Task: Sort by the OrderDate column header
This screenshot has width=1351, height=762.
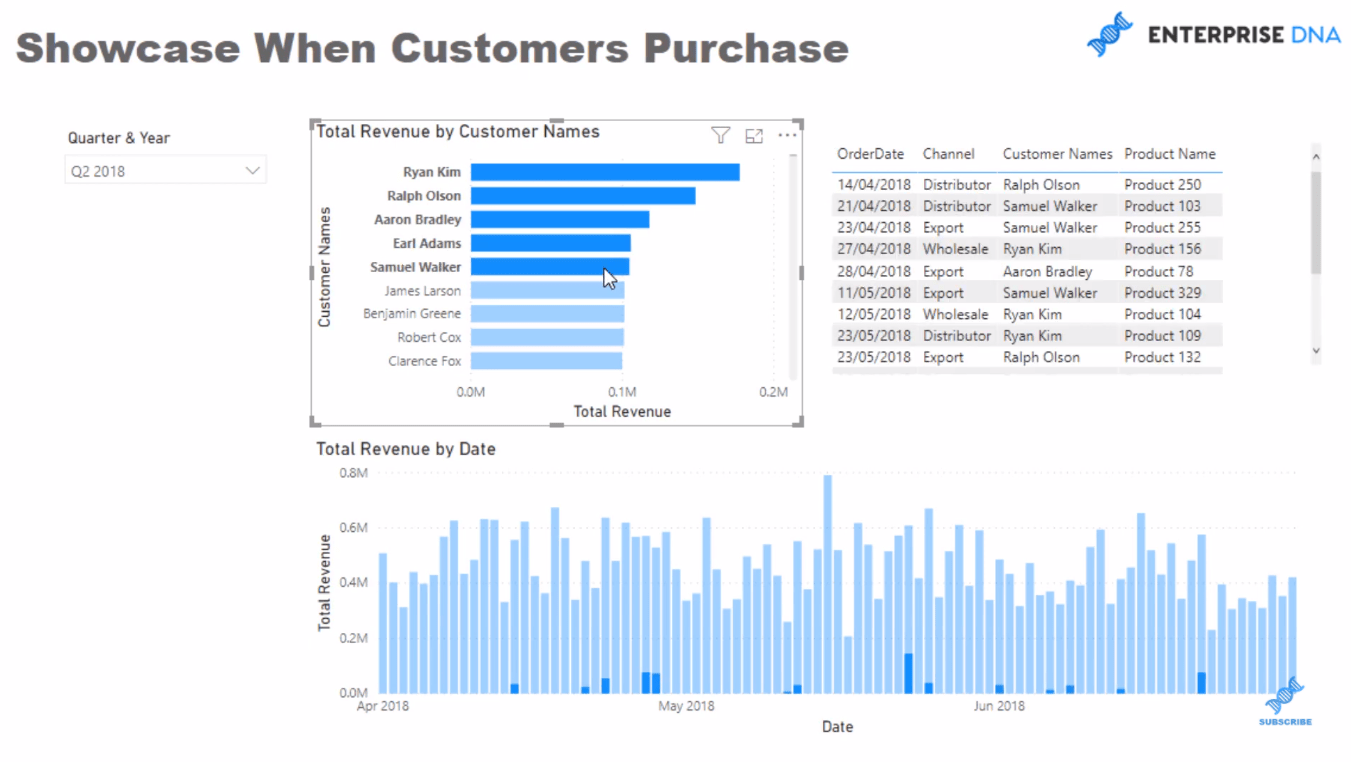Action: [871, 154]
